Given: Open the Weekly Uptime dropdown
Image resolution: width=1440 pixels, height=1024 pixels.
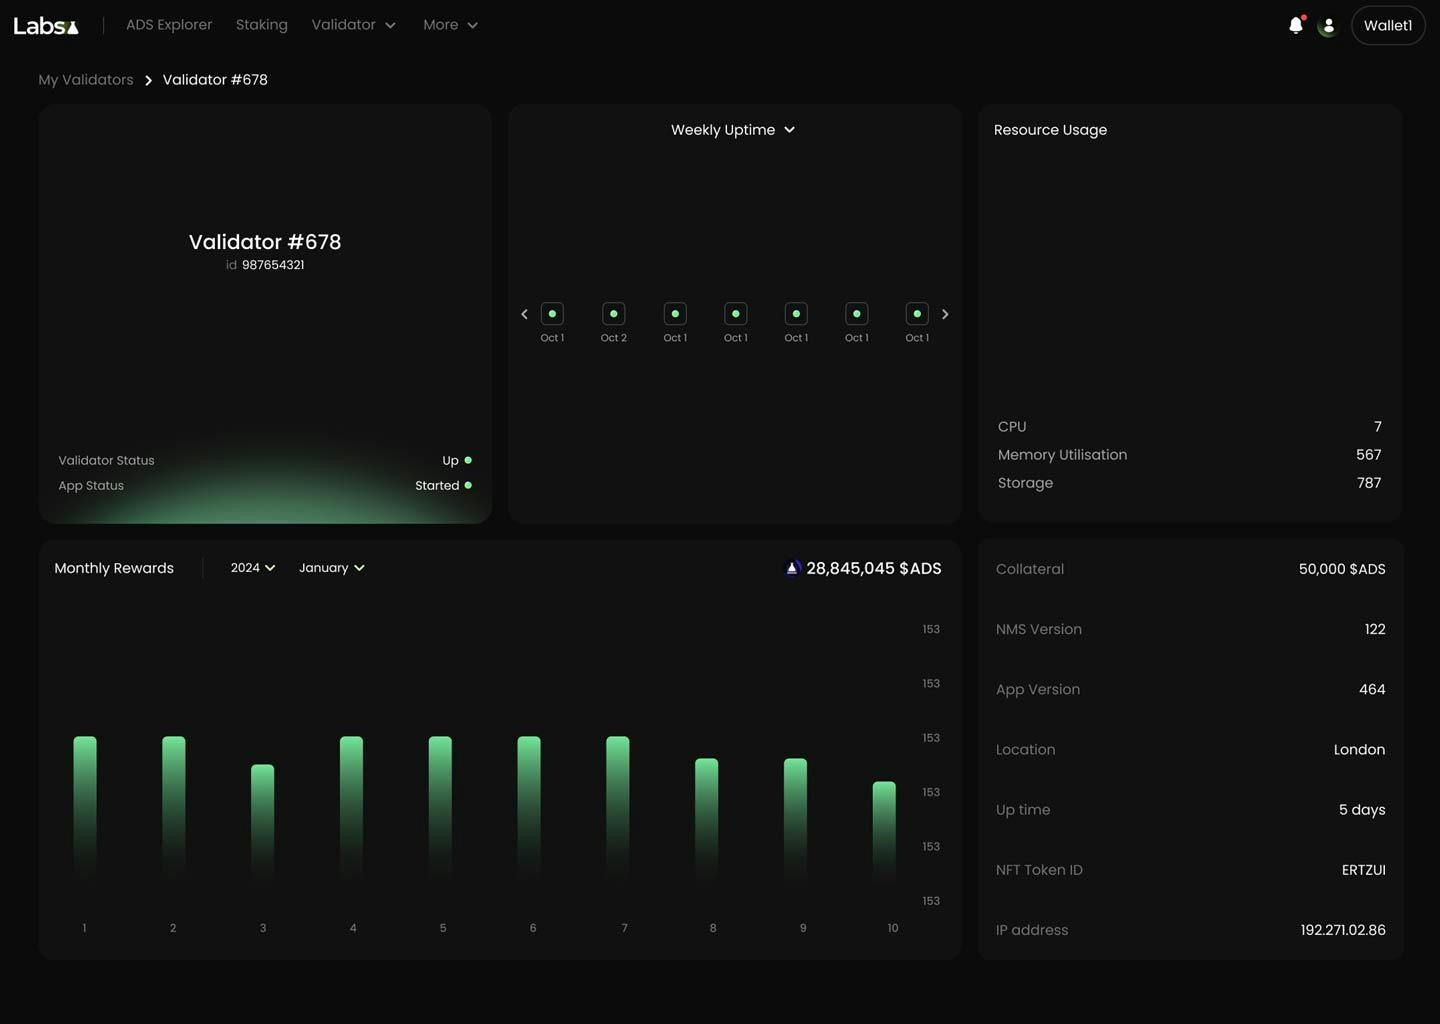Looking at the screenshot, I should [x=733, y=130].
